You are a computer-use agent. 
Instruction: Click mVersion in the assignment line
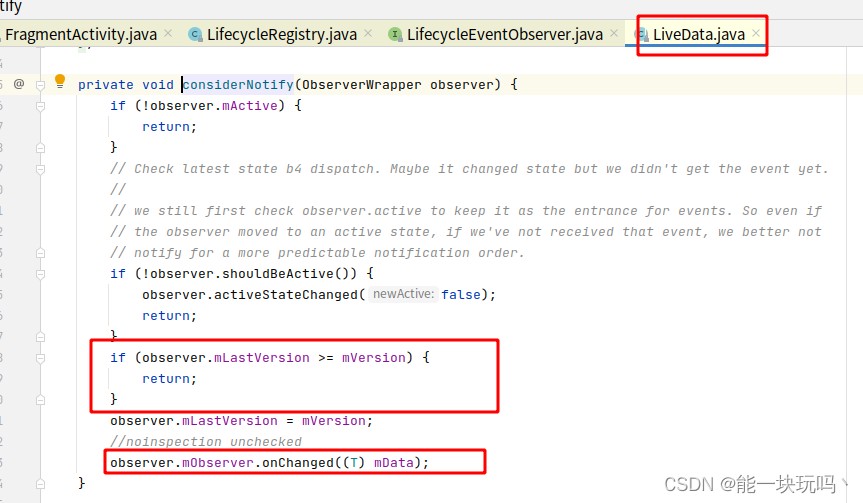334,421
